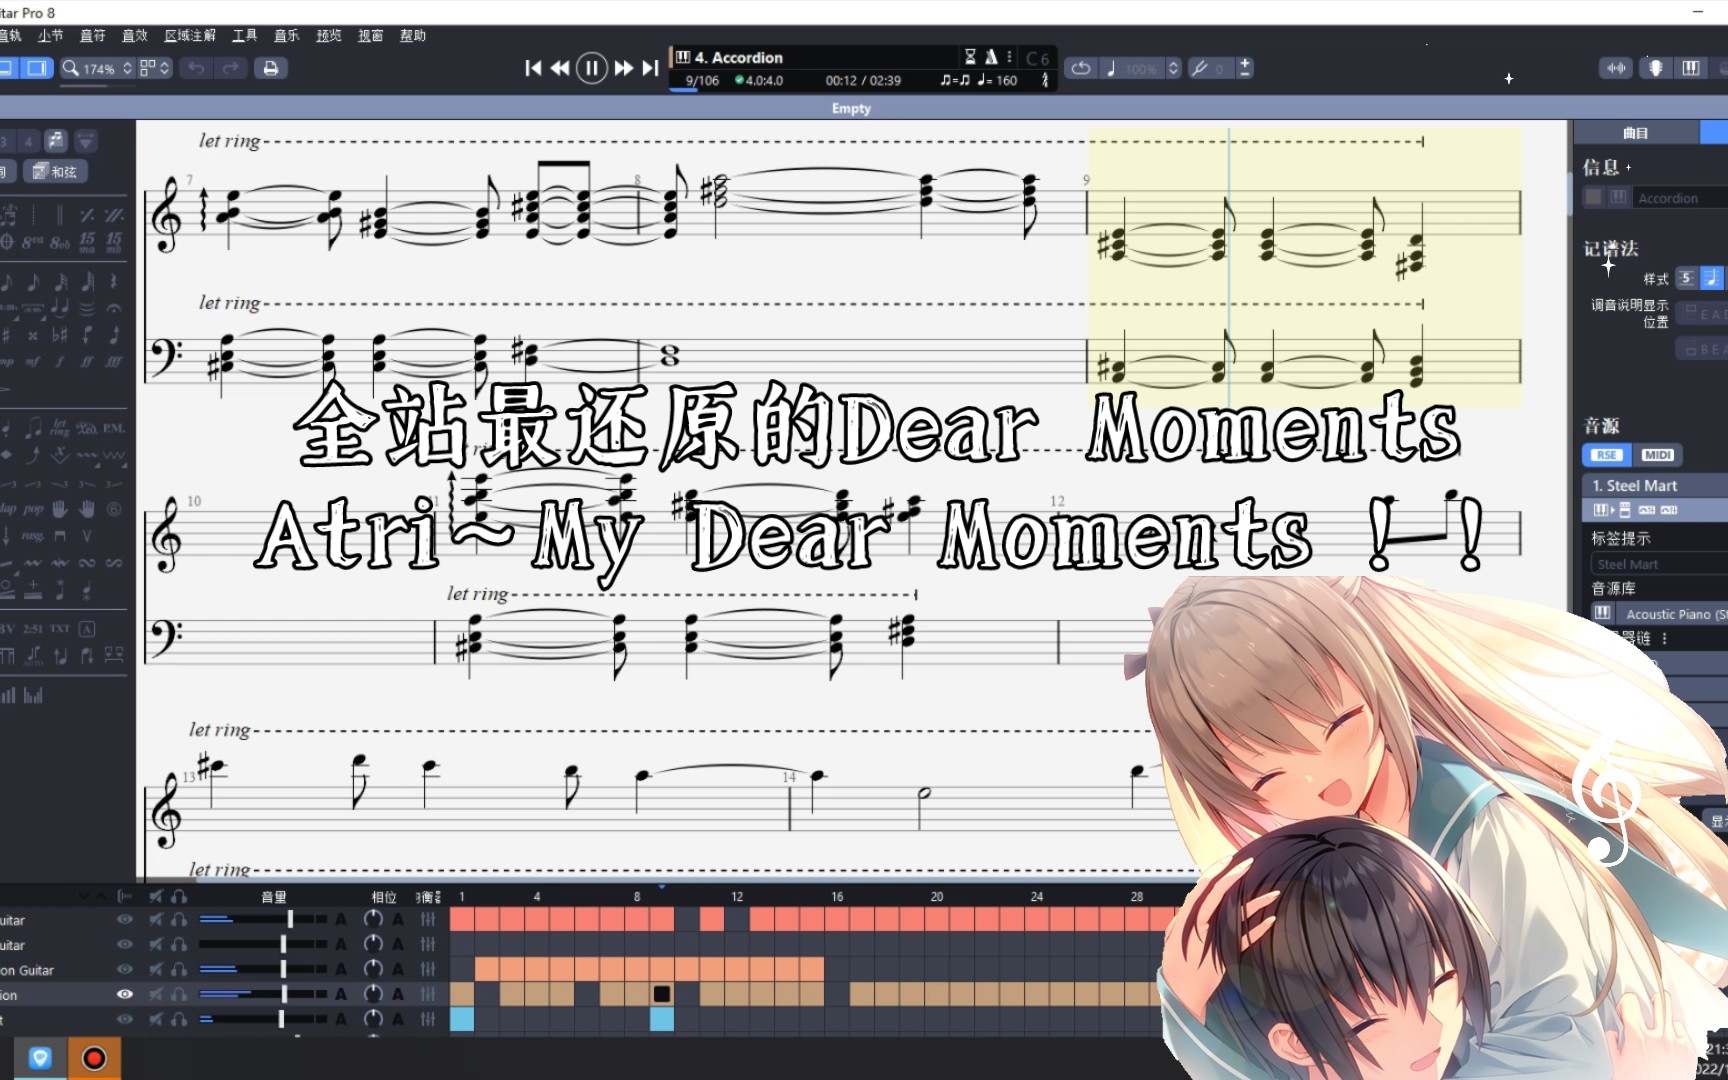Toggle visibility eye of the Accordion track
Screen dimensions: 1728x1080
[125, 994]
